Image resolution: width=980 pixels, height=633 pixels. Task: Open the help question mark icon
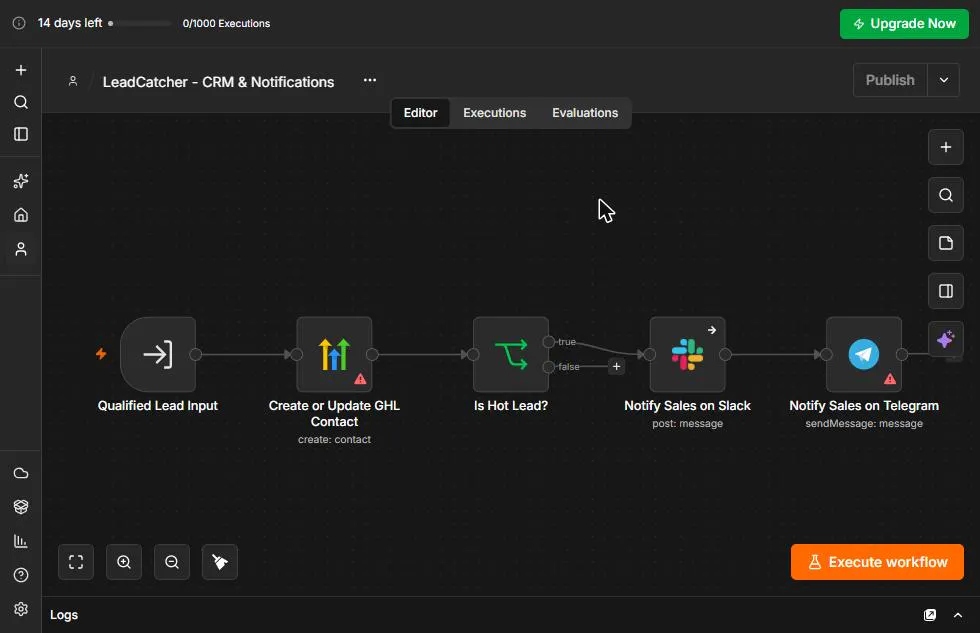click(x=21, y=575)
